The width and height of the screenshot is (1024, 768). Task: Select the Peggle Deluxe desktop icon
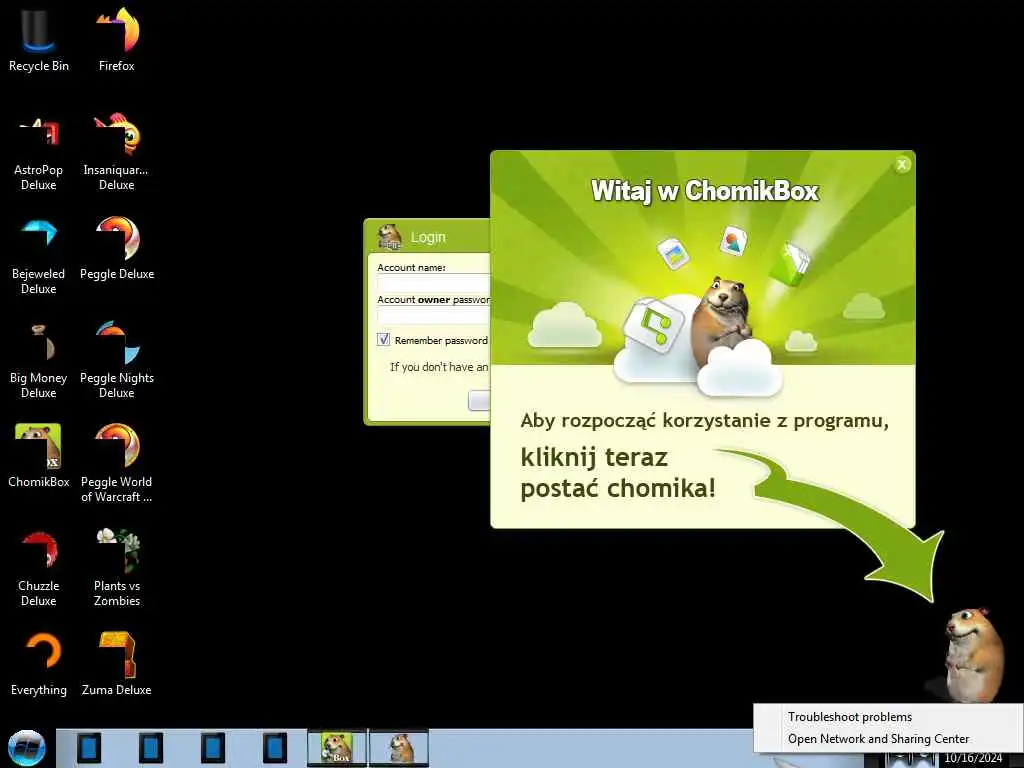point(117,249)
